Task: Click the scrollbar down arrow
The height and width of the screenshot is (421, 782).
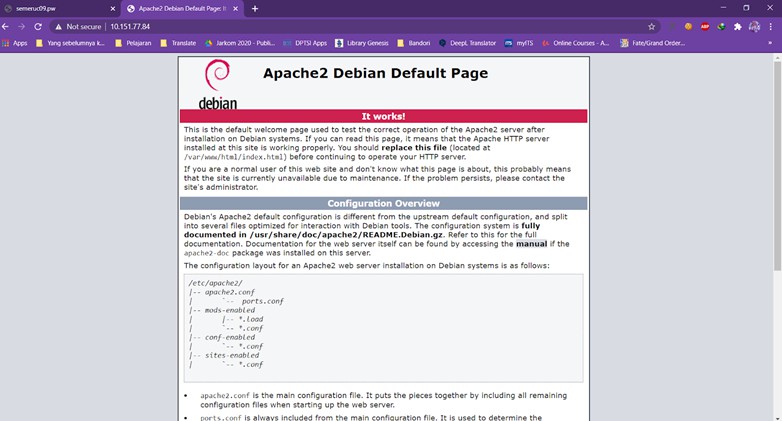Action: tap(778, 418)
